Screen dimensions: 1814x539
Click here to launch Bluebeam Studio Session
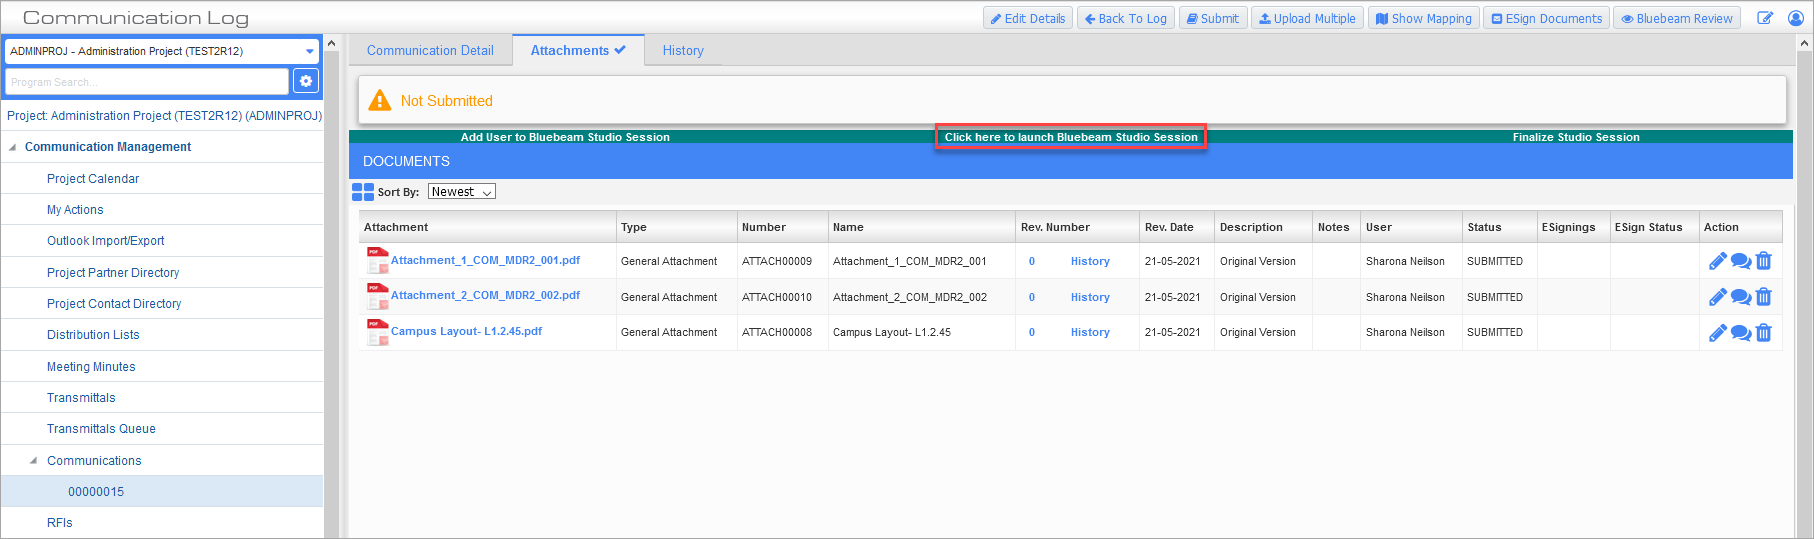1070,137
